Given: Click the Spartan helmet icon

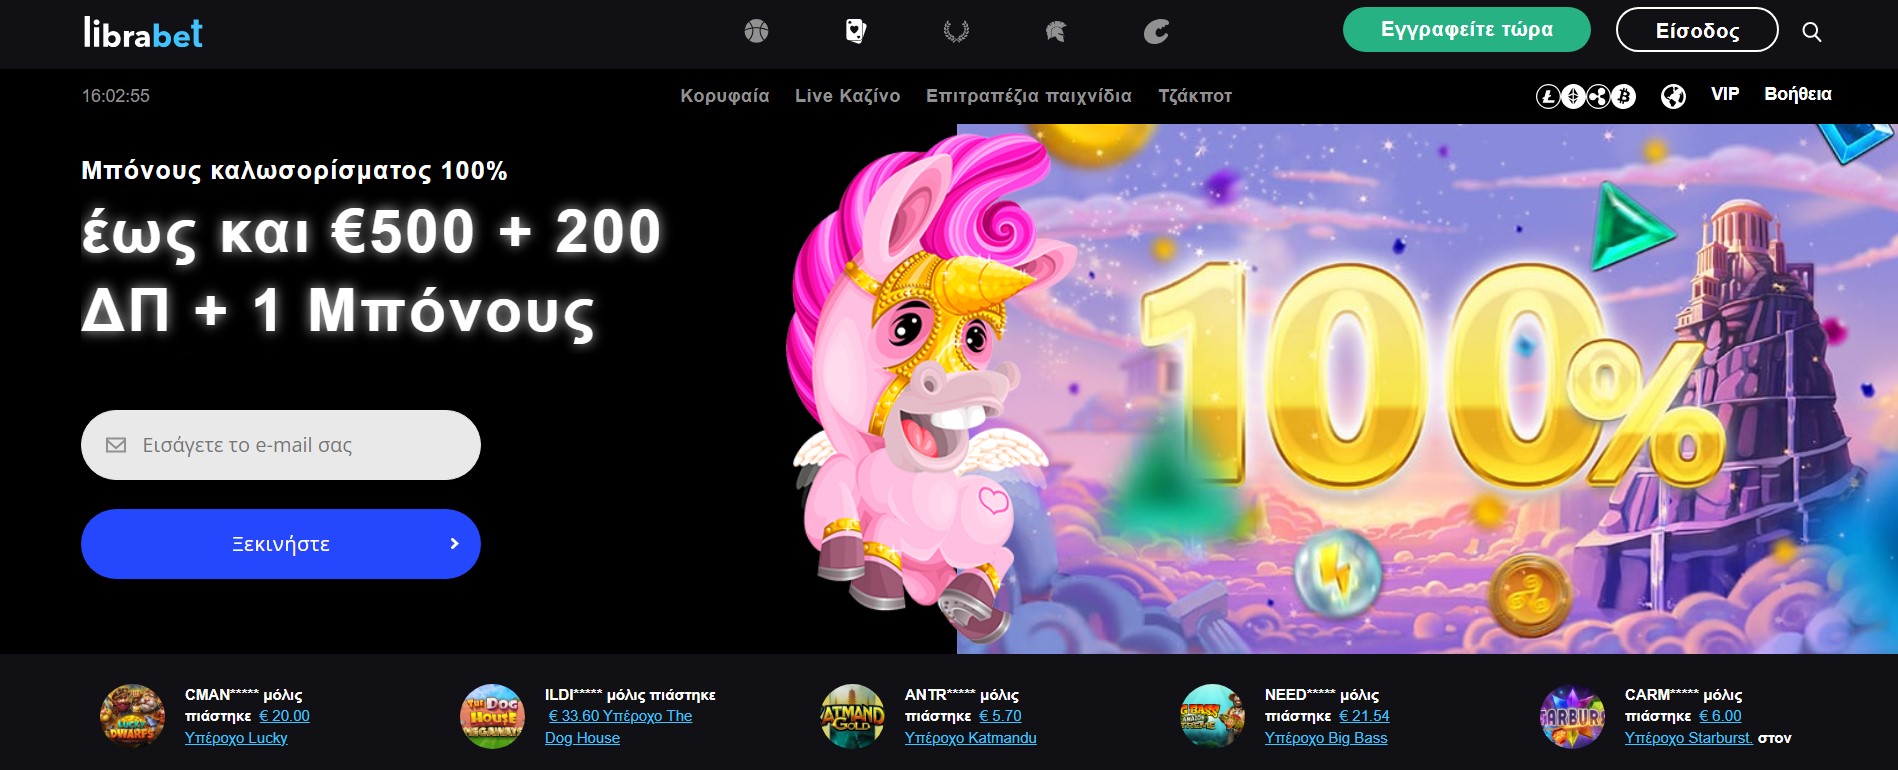Looking at the screenshot, I should point(1056,32).
